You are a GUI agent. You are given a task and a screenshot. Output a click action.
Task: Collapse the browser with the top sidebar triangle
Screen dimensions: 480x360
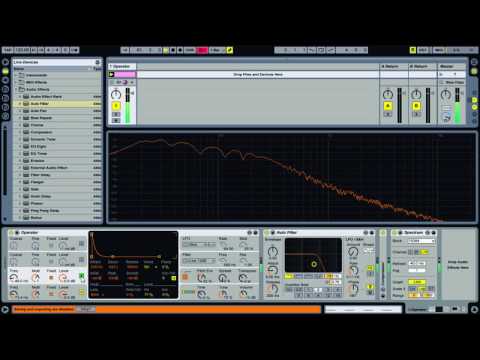click(5, 62)
